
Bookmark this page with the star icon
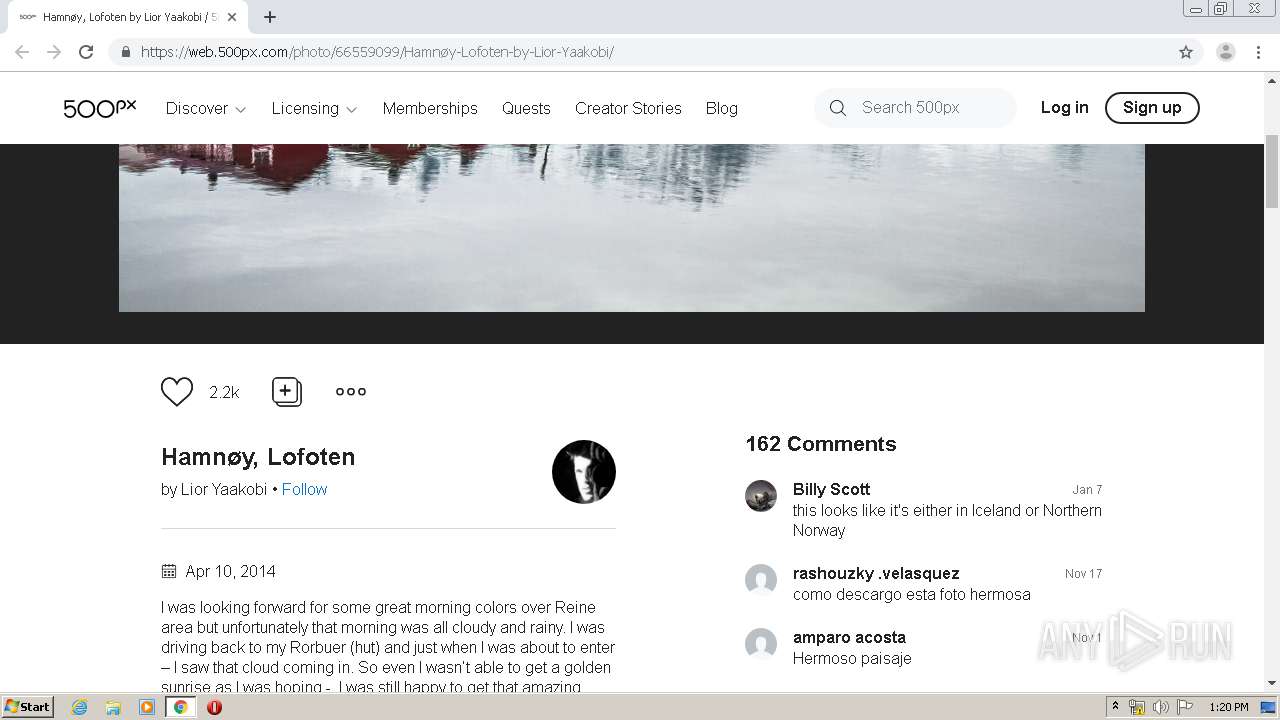coord(1186,52)
